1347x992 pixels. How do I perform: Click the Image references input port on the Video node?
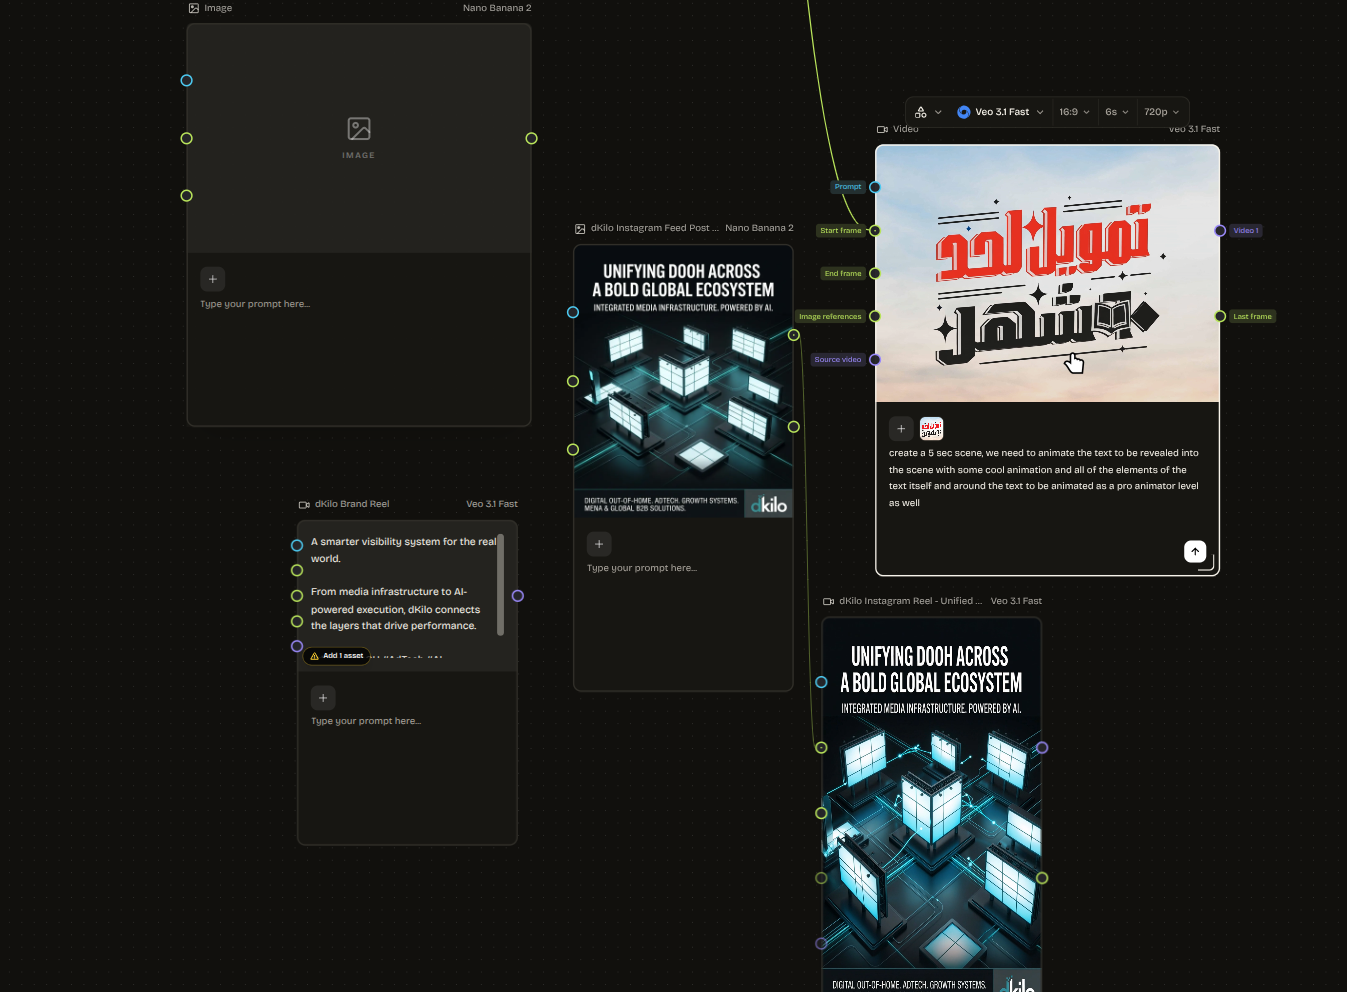coord(875,317)
